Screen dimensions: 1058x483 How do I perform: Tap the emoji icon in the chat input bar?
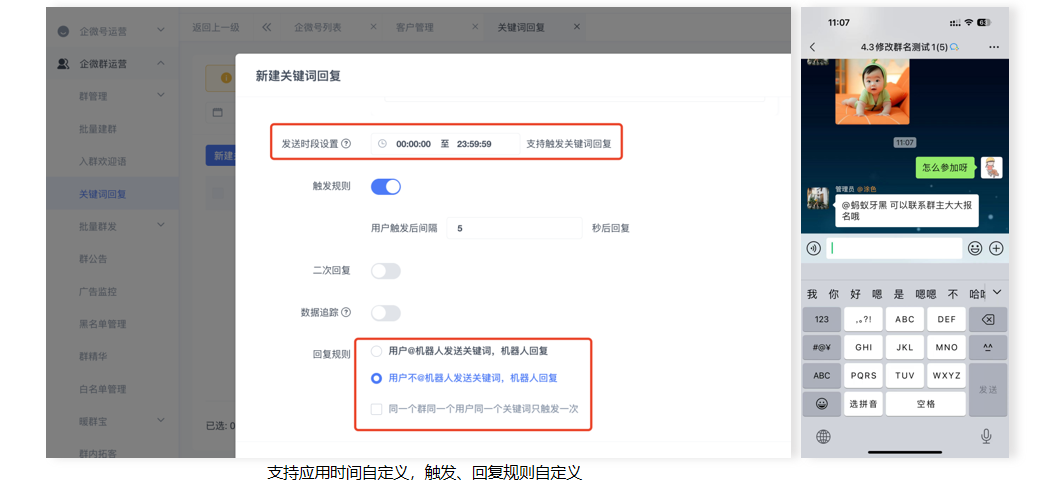(975, 248)
